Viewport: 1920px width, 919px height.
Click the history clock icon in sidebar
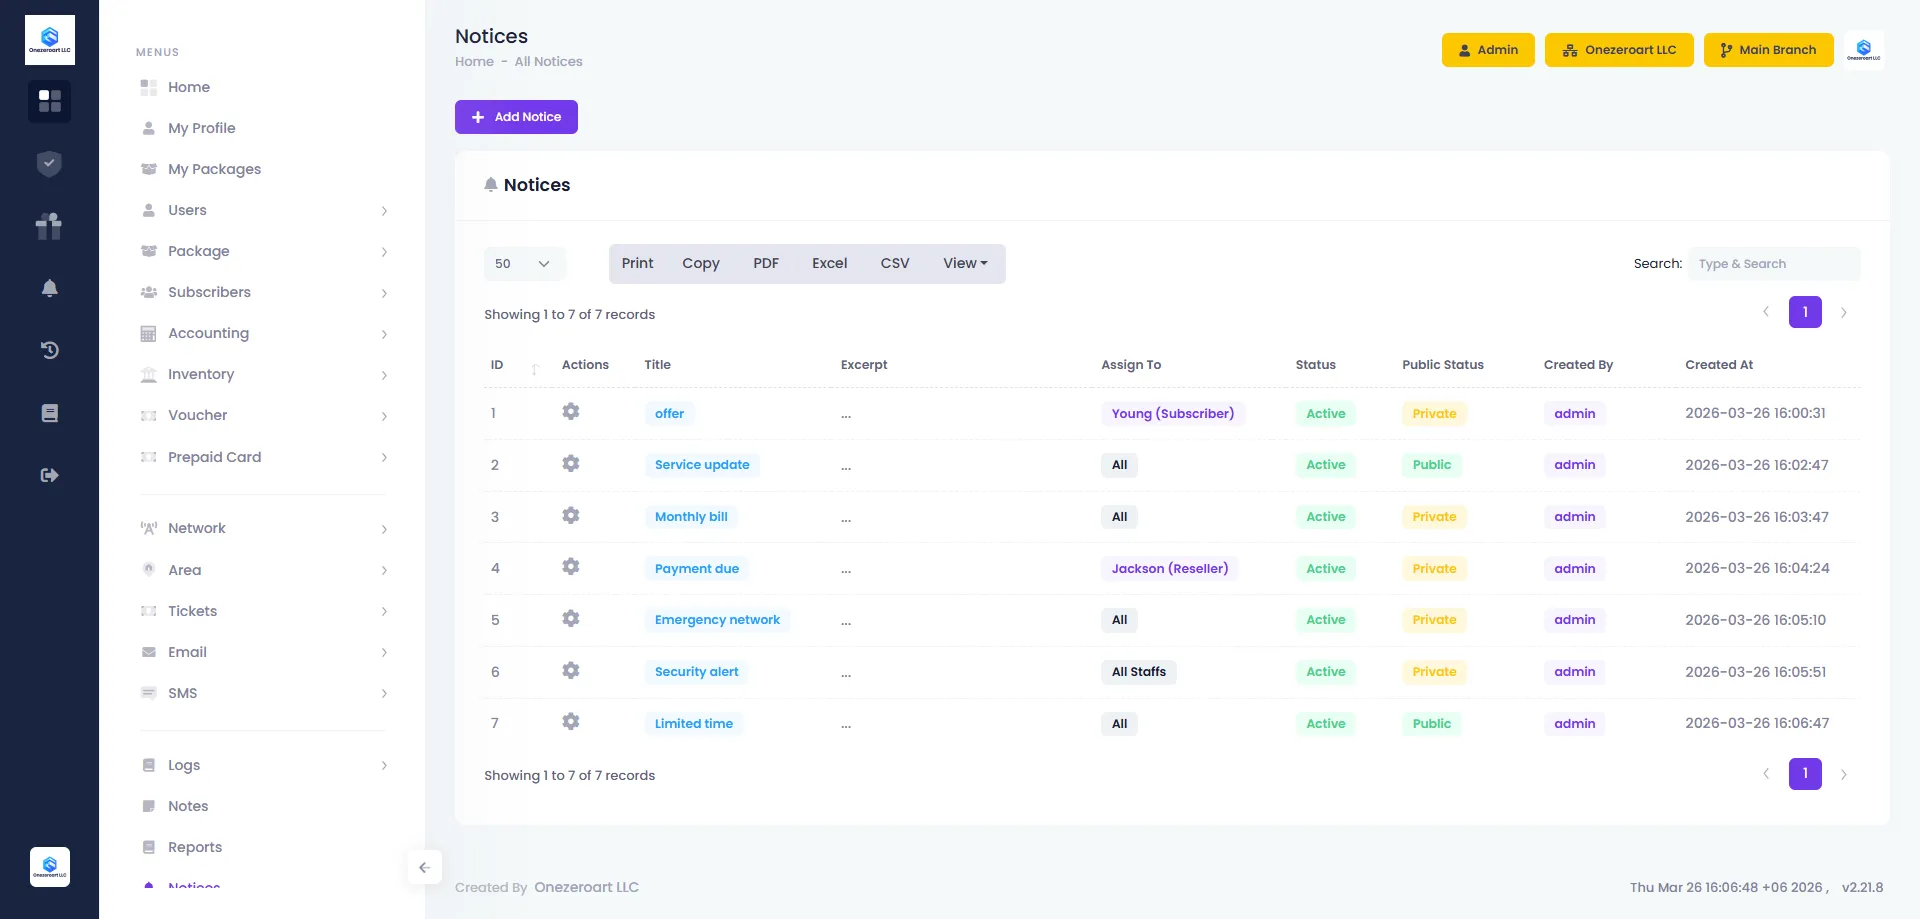click(49, 350)
